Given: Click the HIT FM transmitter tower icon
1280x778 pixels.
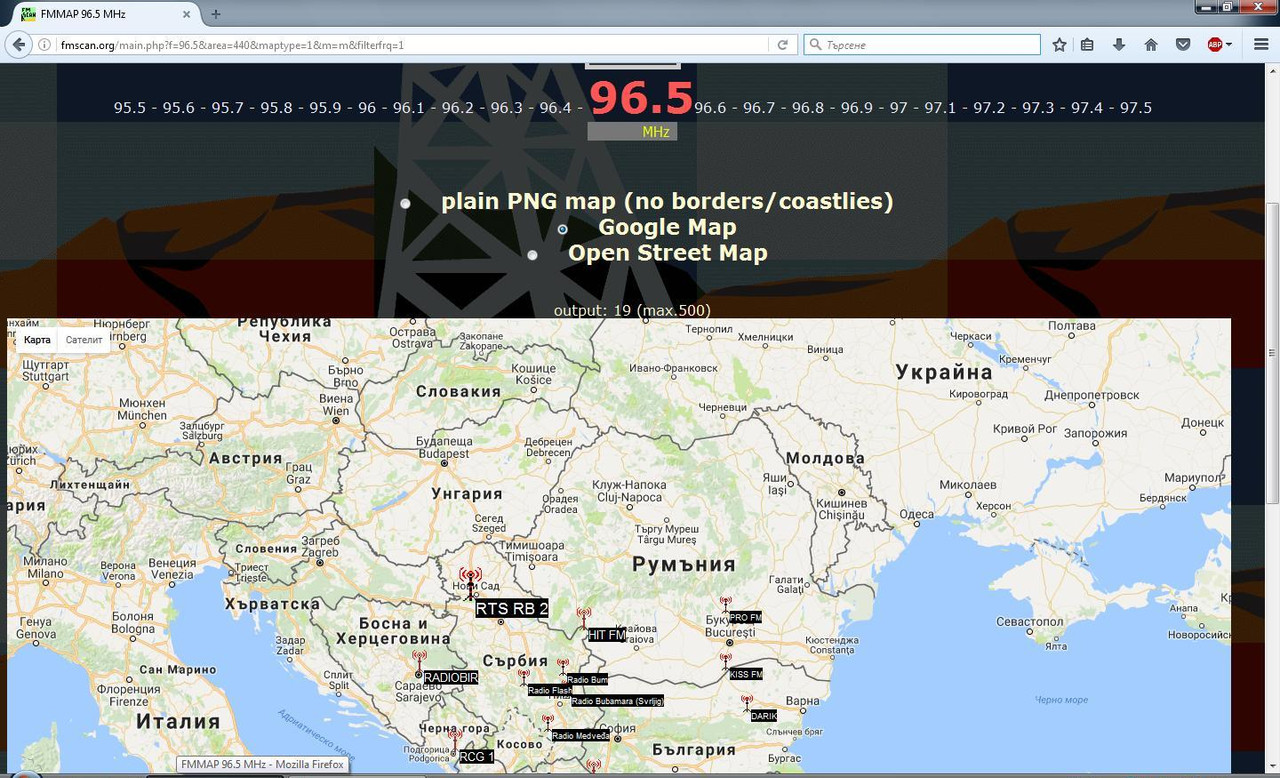Looking at the screenshot, I should tap(585, 618).
